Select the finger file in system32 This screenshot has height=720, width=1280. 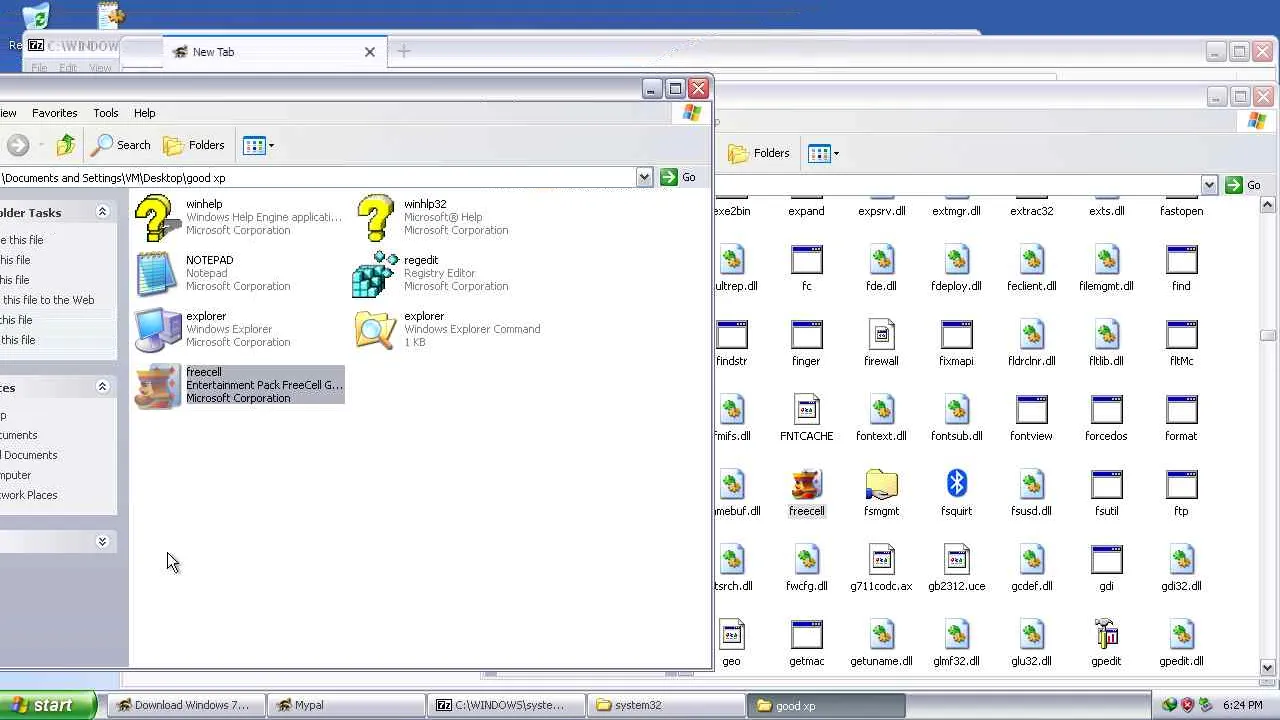pyautogui.click(x=806, y=344)
